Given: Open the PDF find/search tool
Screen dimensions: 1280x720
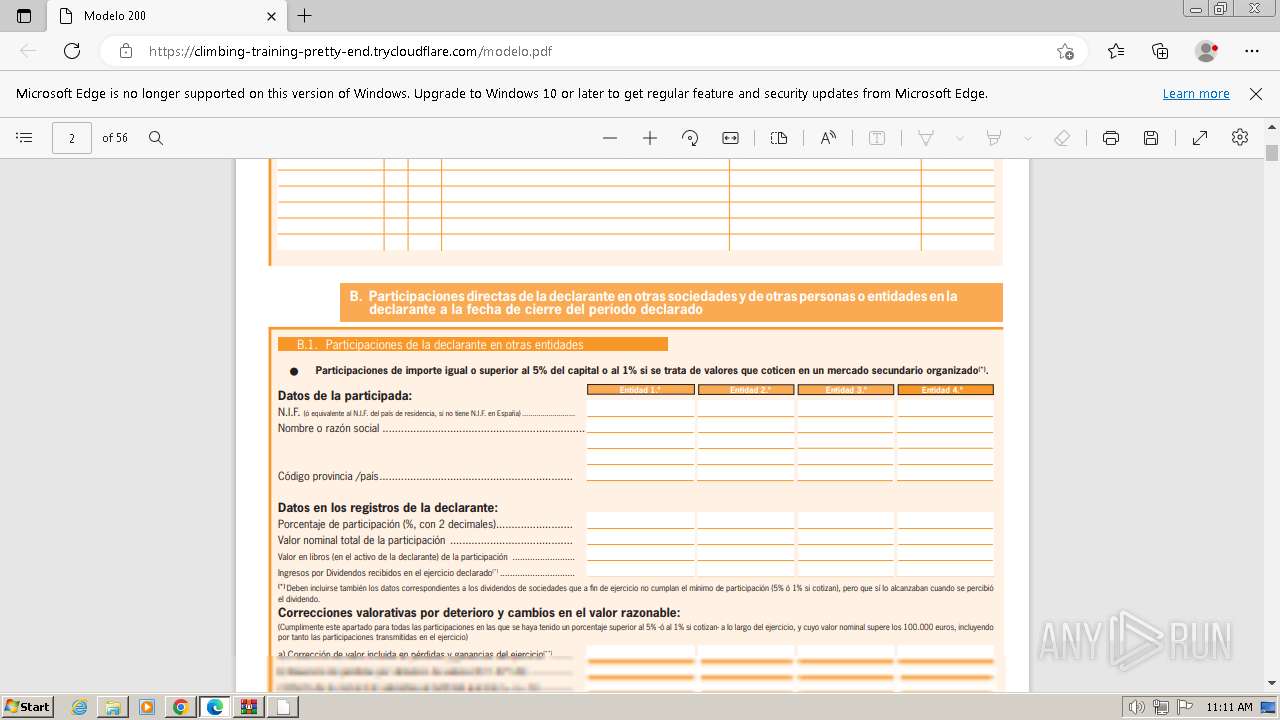Looking at the screenshot, I should [156, 138].
